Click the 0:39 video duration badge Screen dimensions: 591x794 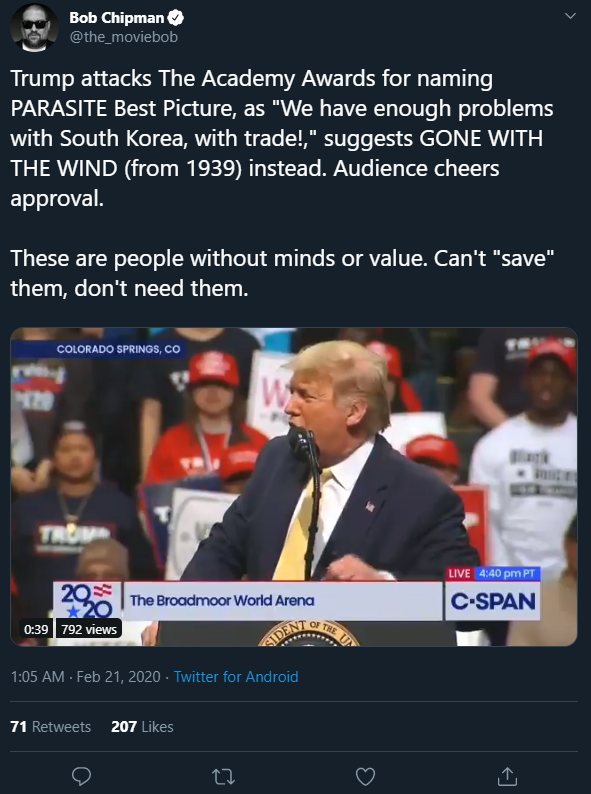point(36,629)
